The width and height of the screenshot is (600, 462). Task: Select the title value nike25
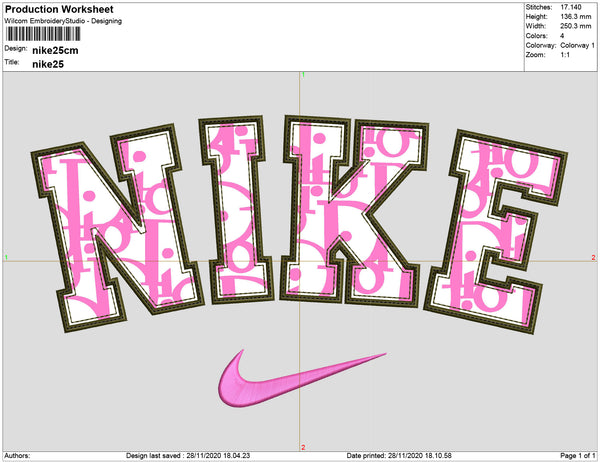point(48,64)
